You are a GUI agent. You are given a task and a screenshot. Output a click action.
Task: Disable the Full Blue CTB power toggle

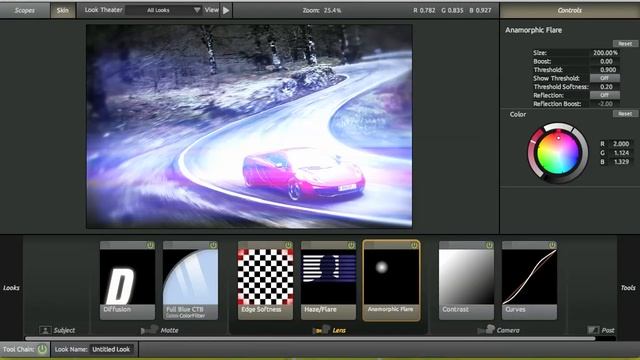click(x=213, y=245)
